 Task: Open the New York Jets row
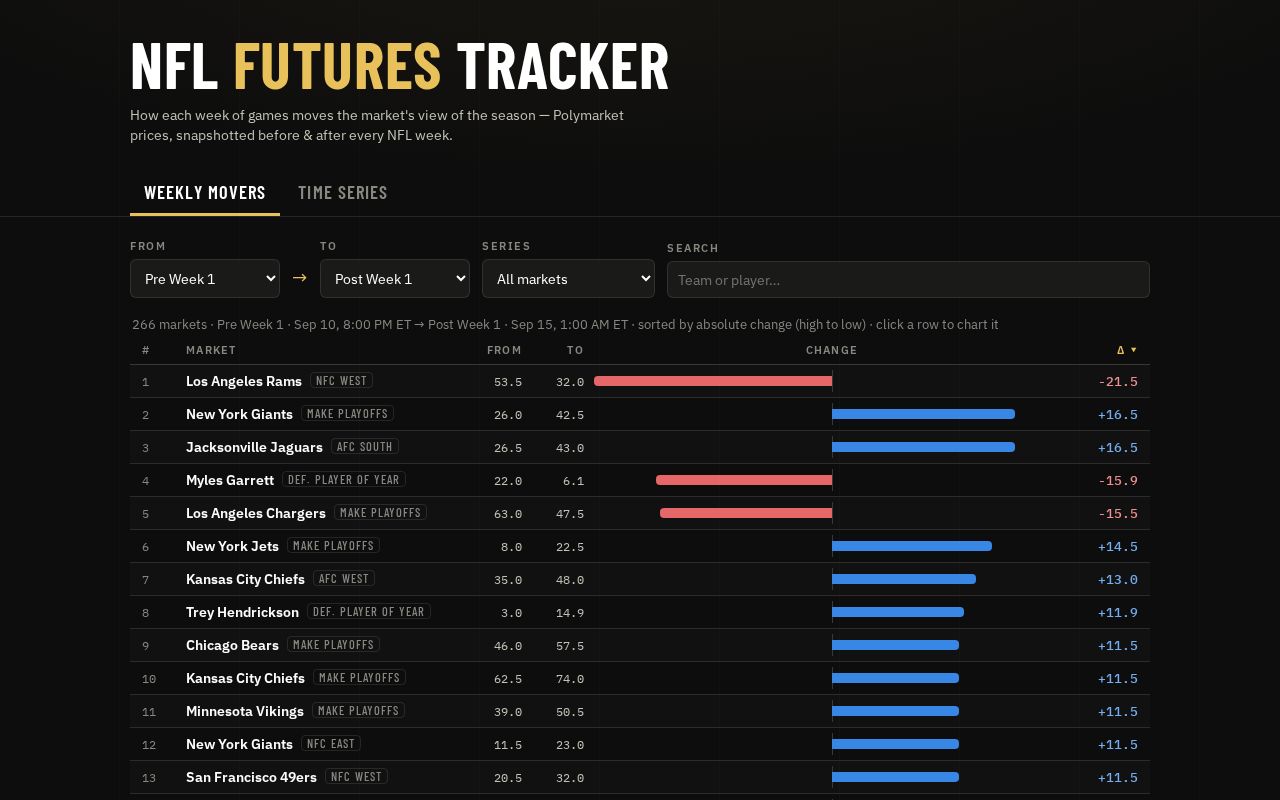(x=640, y=546)
